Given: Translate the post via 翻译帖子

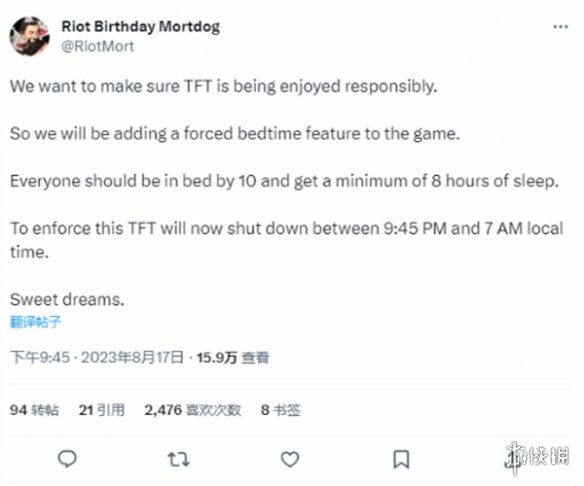Looking at the screenshot, I should (x=35, y=322).
